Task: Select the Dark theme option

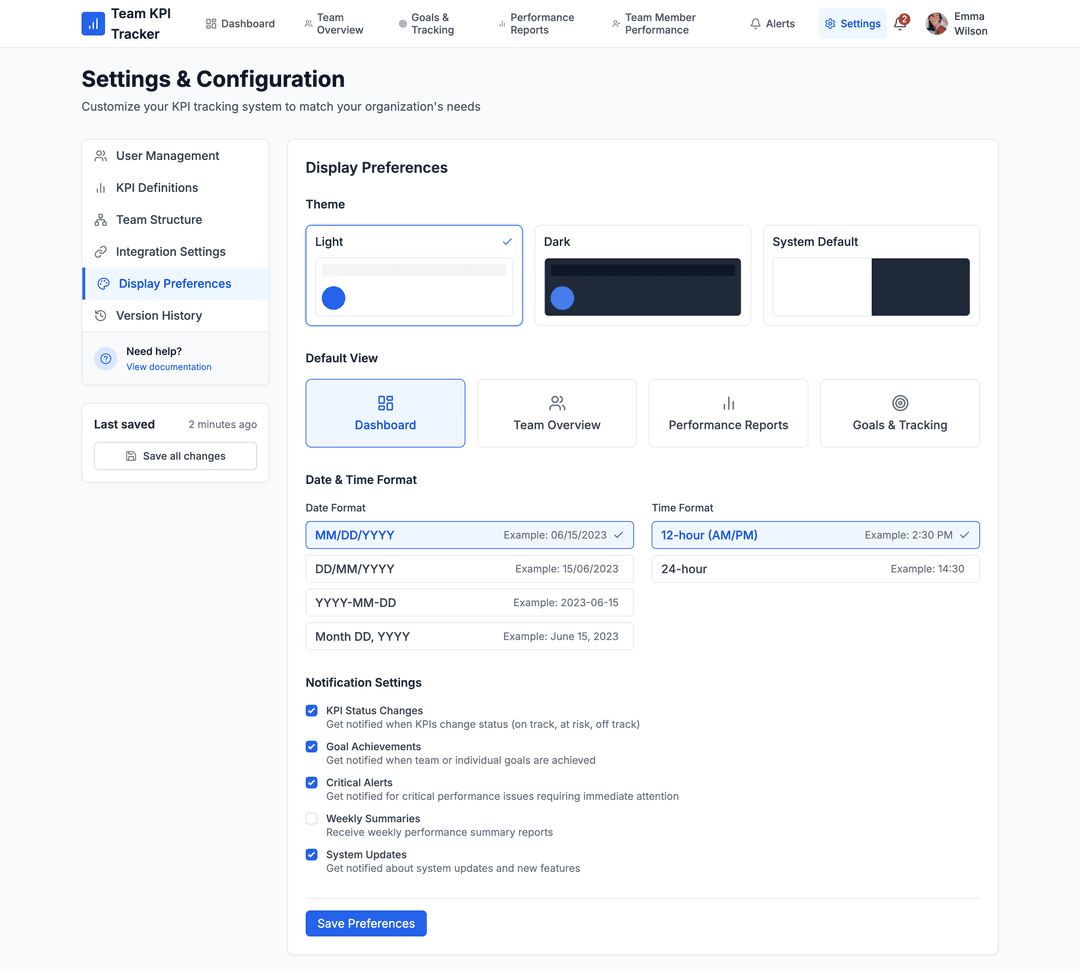Action: 642,275
